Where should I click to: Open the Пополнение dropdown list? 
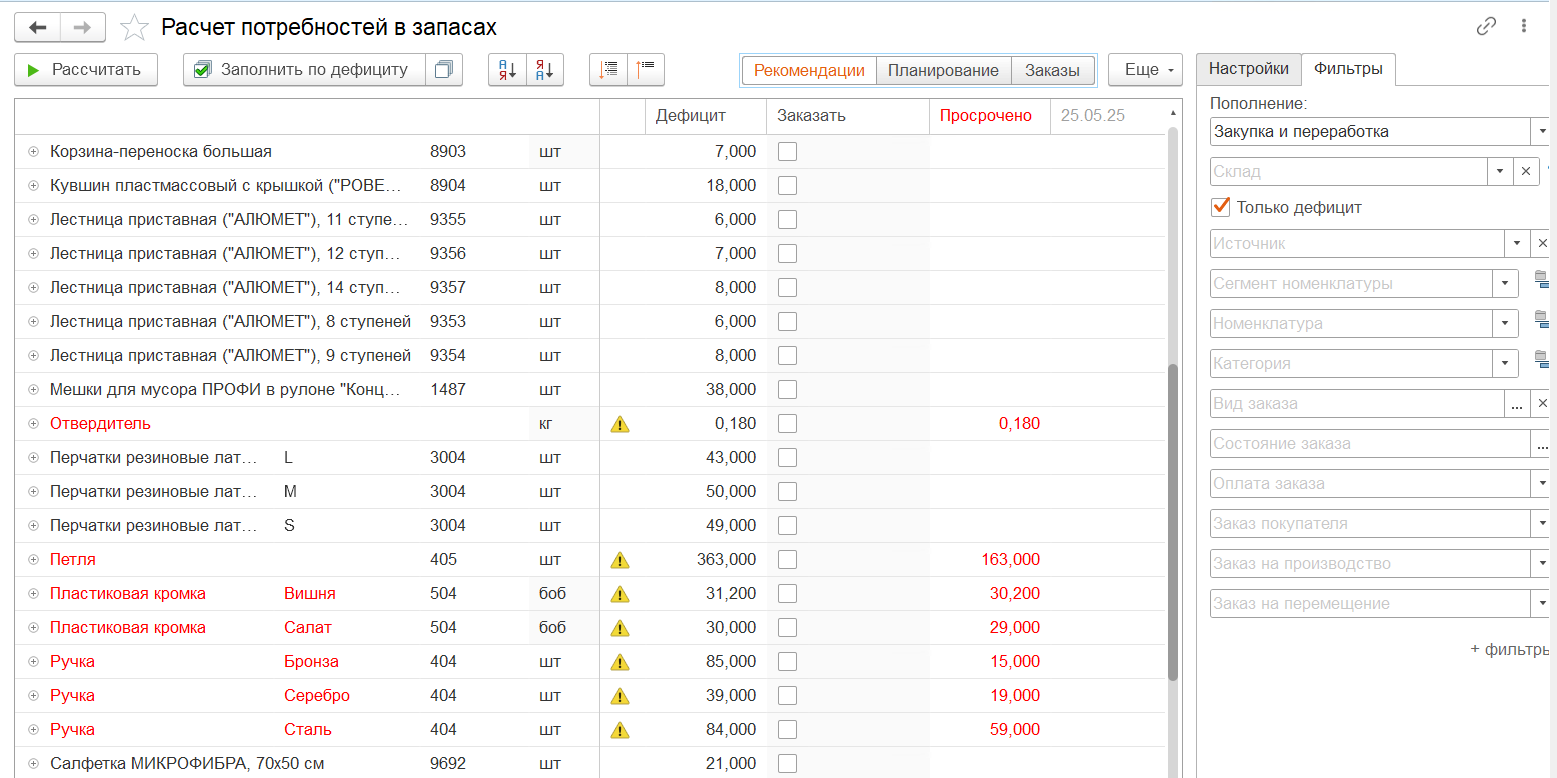coord(1539,131)
